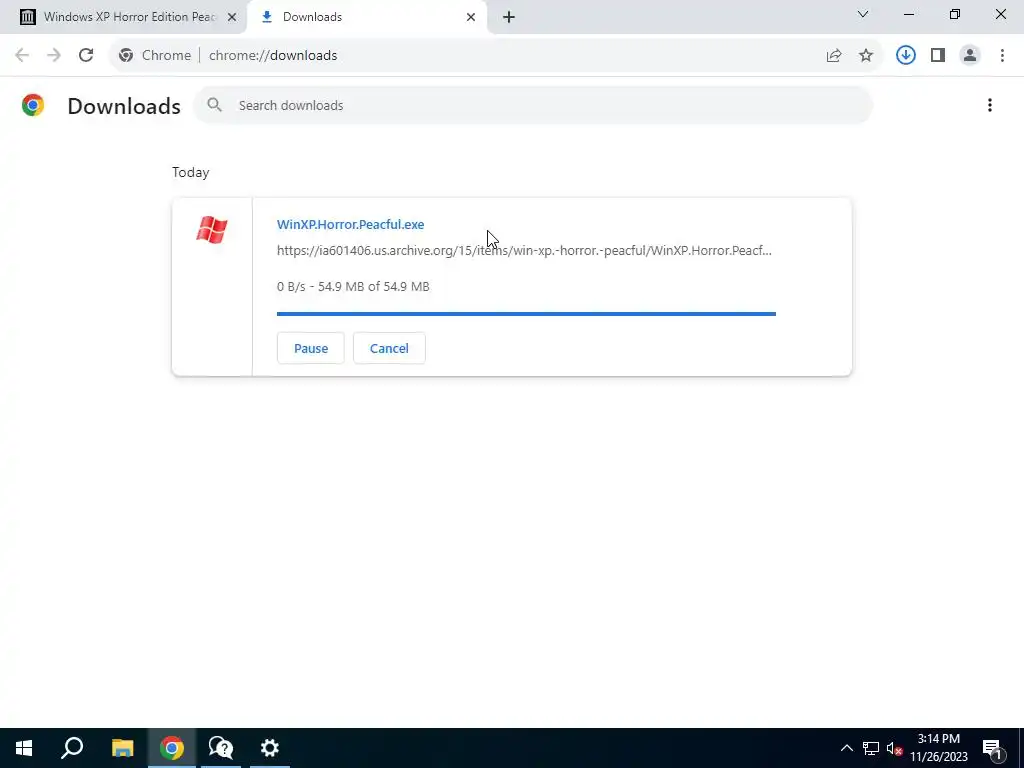
Task: Click the search magnifier in downloads
Action: click(214, 105)
